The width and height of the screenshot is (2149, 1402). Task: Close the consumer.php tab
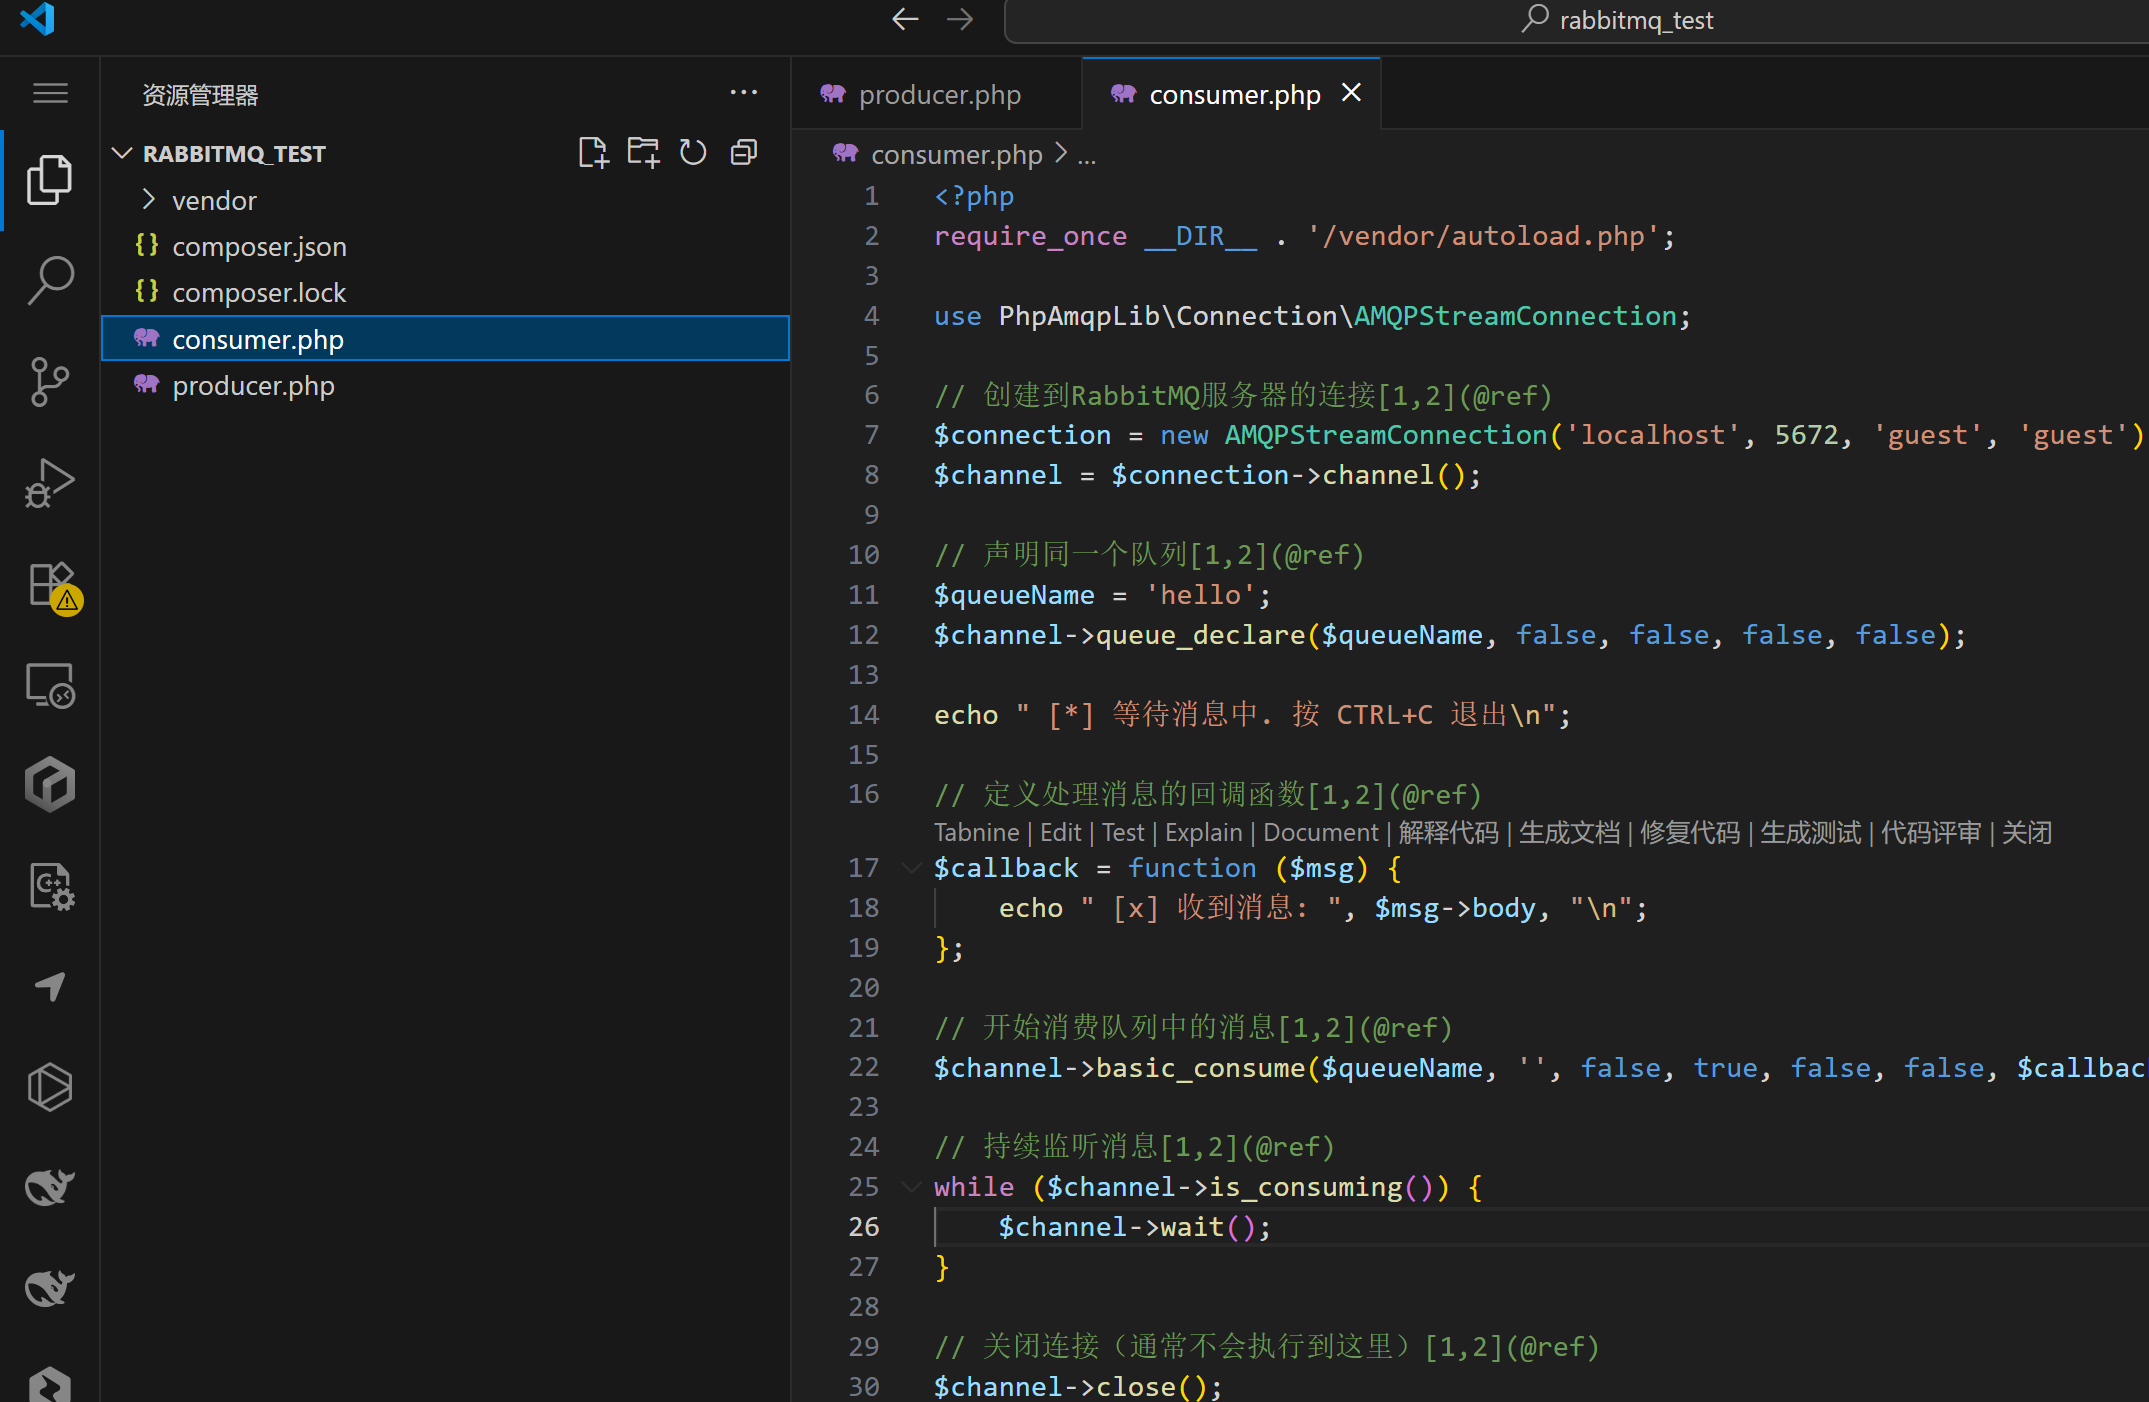point(1352,93)
